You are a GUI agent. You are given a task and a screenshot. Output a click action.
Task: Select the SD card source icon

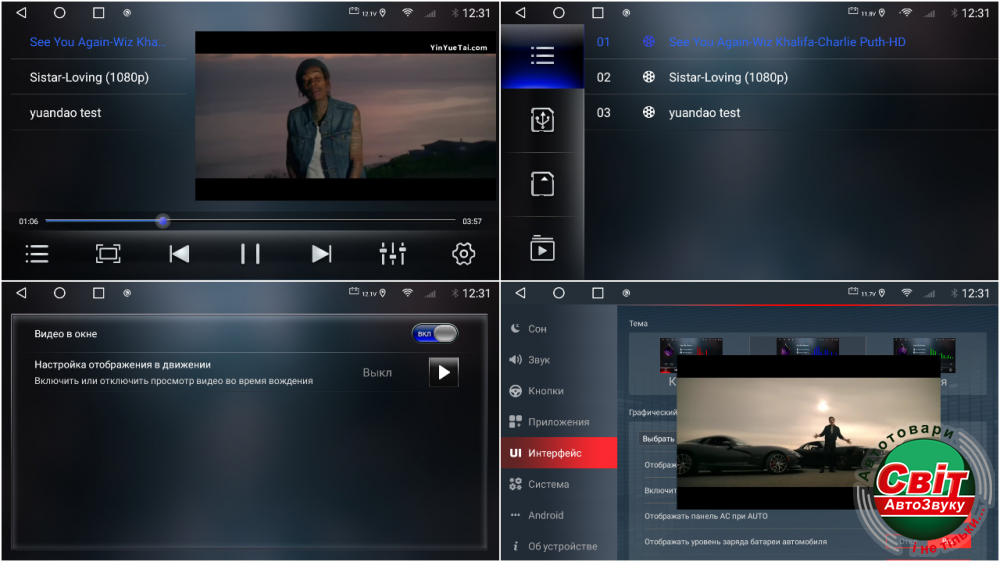[x=542, y=184]
